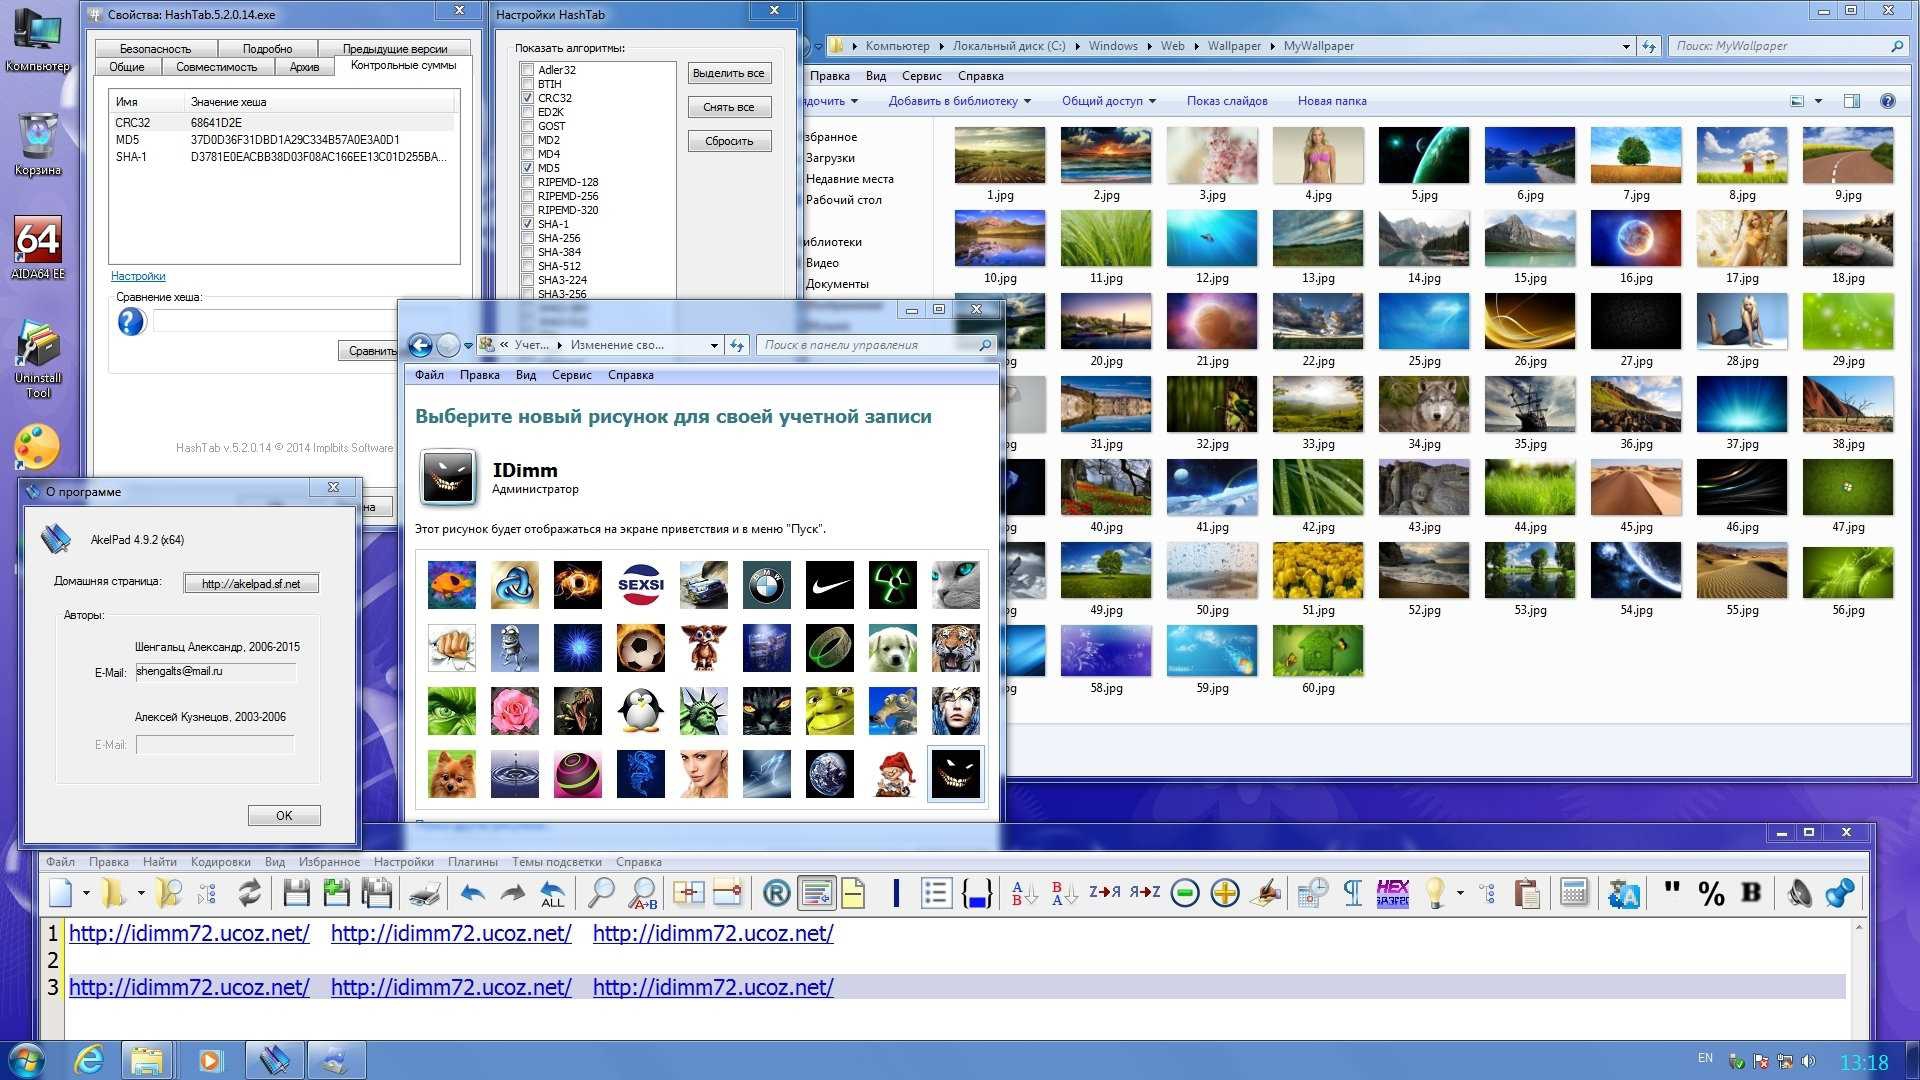Click the magnifier Find icon in AkelPad
Screen dimensions: 1920x1080
(600, 893)
